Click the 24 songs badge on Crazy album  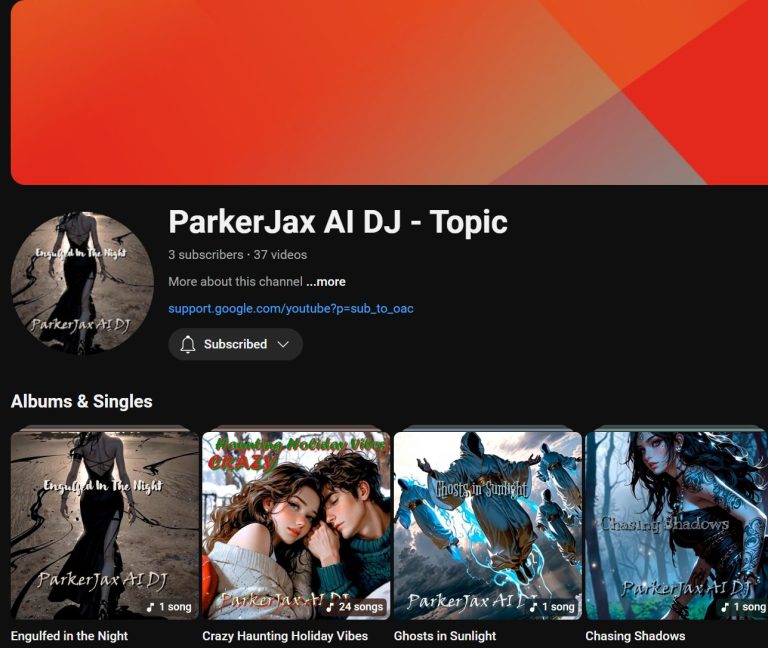(x=355, y=607)
